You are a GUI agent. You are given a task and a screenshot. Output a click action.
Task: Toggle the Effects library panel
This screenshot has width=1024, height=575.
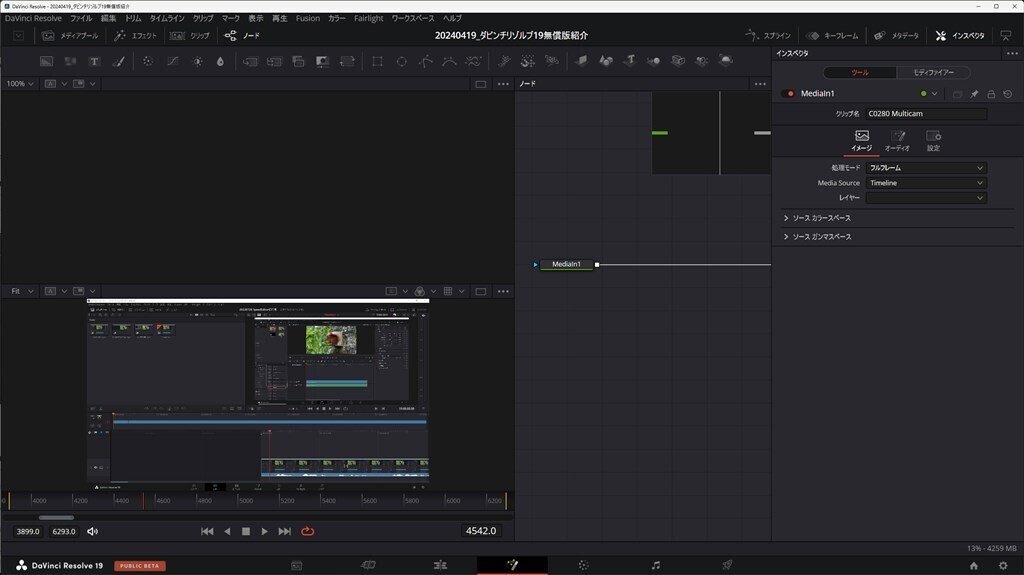tap(135, 36)
